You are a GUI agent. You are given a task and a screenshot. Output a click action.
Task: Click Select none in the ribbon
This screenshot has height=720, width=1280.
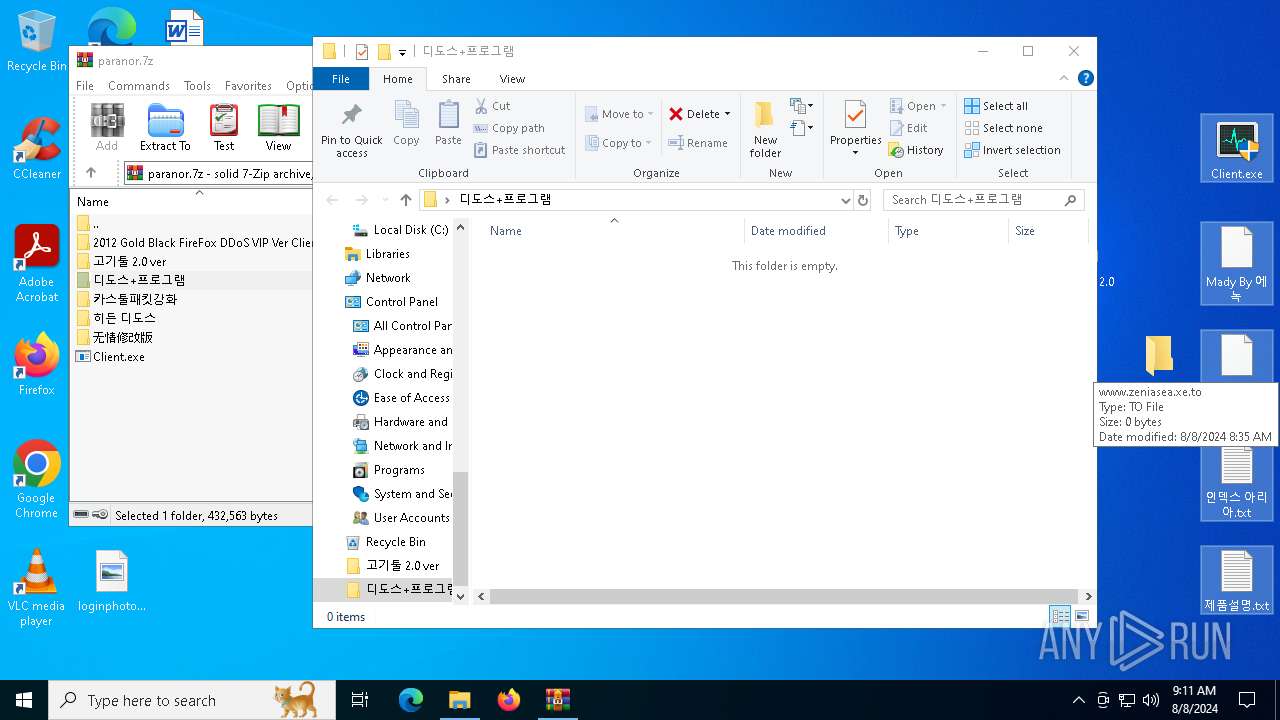1003,128
